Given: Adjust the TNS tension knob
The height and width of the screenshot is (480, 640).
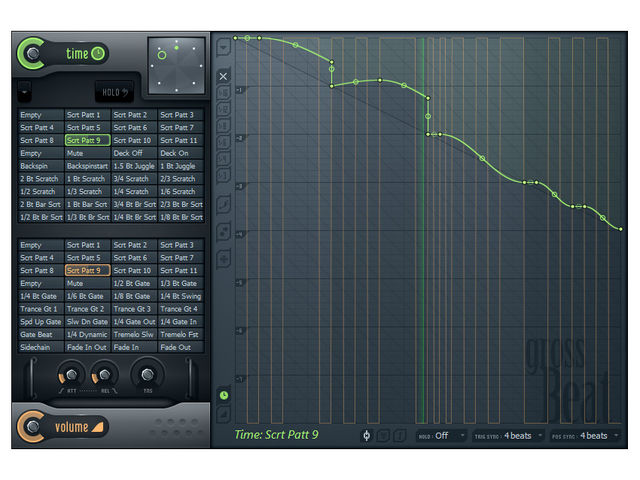Looking at the screenshot, I should [147, 374].
